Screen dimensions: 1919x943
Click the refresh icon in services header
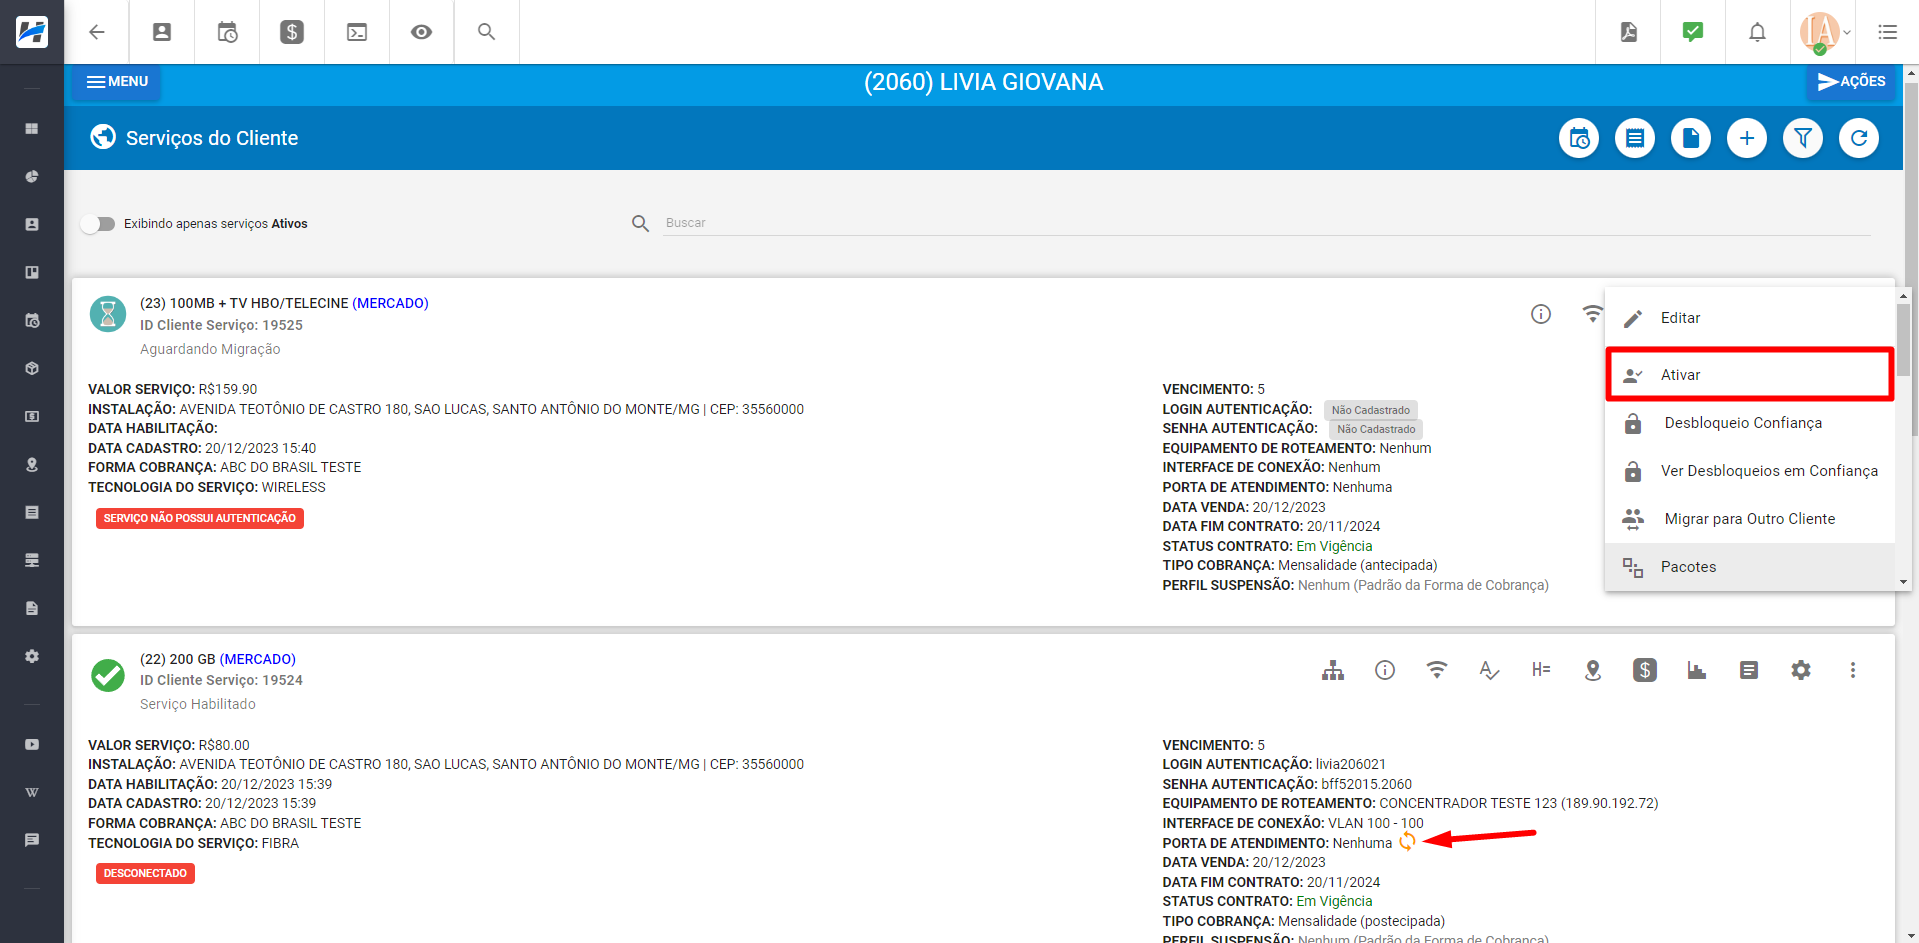[x=1858, y=138]
